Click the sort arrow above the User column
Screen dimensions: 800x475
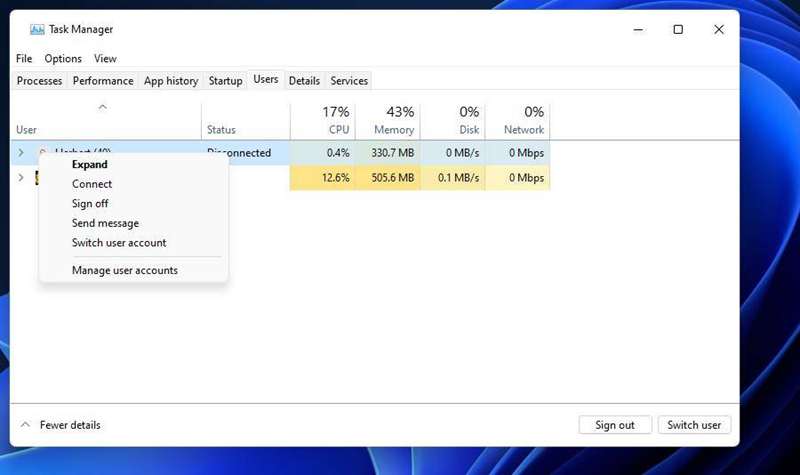[x=102, y=107]
